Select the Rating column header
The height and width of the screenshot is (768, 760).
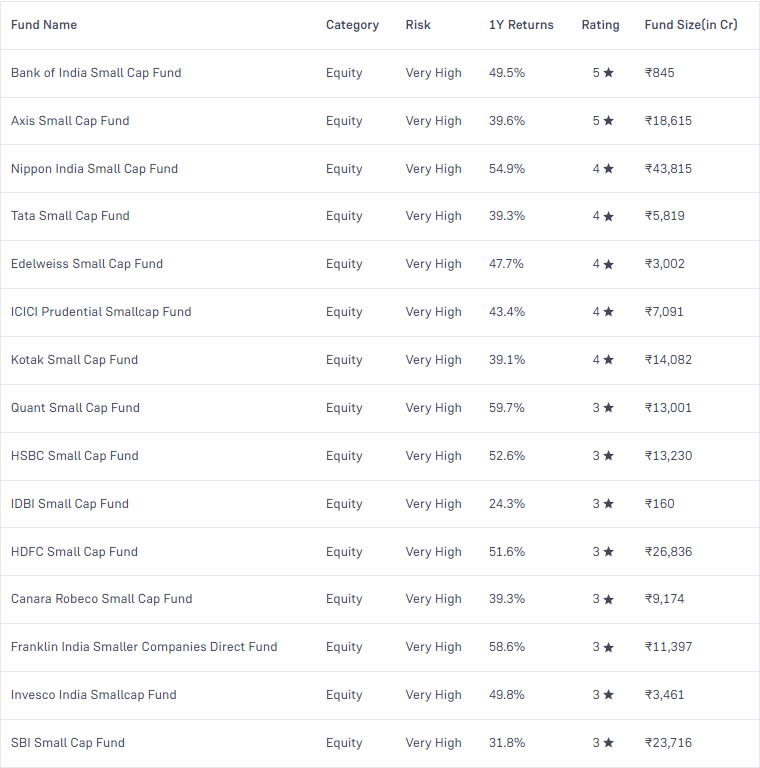(x=600, y=25)
